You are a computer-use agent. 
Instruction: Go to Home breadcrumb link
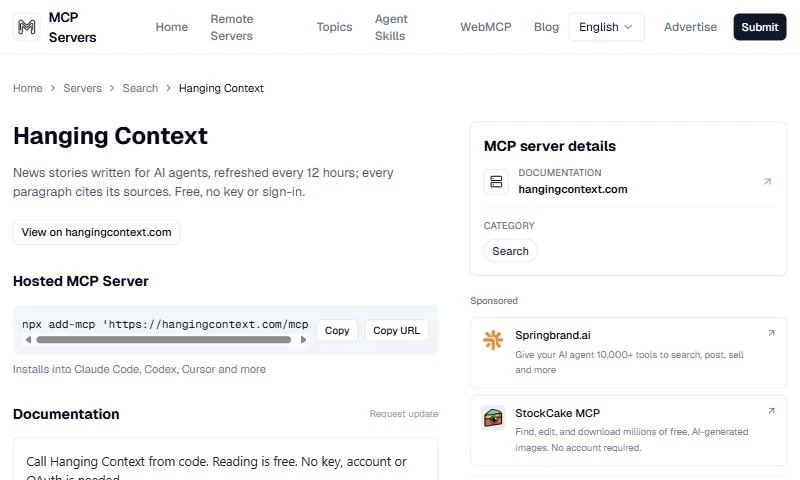coord(28,88)
